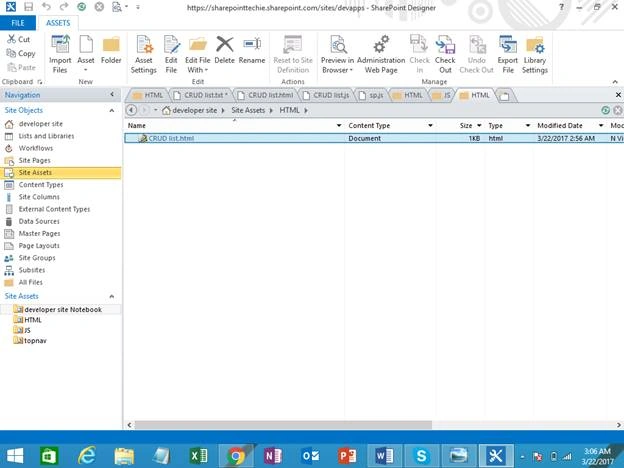This screenshot has width=624, height=468.
Task: Click the back navigation arrow in the breadcrumb bar
Action: click(131, 110)
